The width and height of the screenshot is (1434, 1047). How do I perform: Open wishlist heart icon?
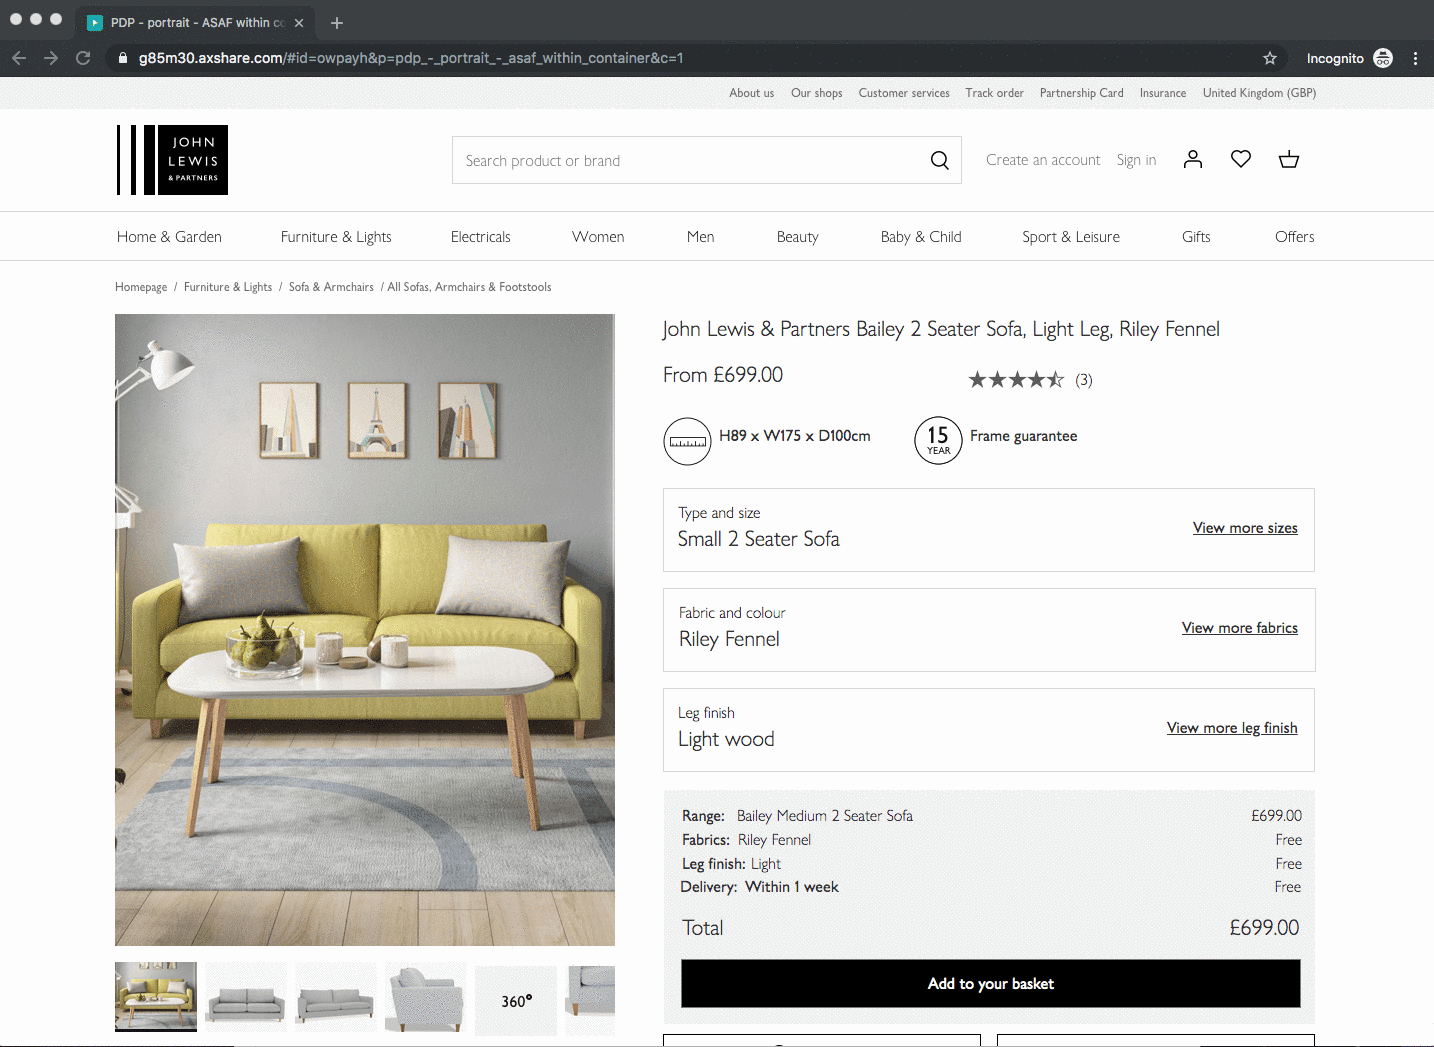[x=1241, y=159]
